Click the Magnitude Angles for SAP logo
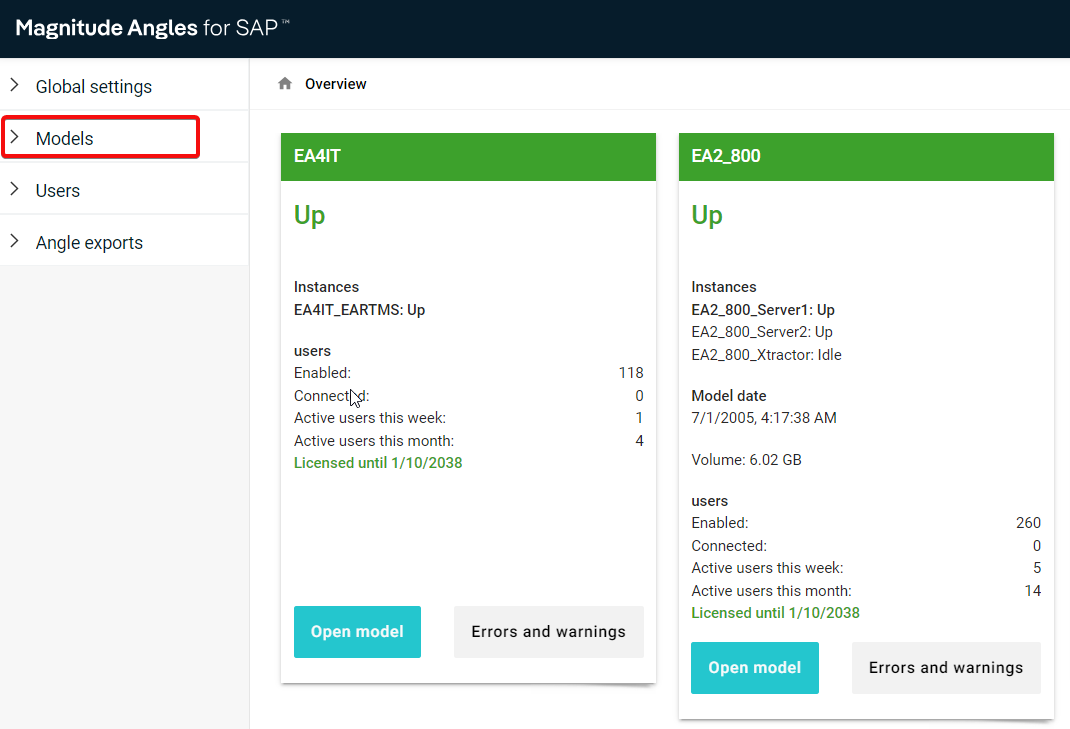 152,28
